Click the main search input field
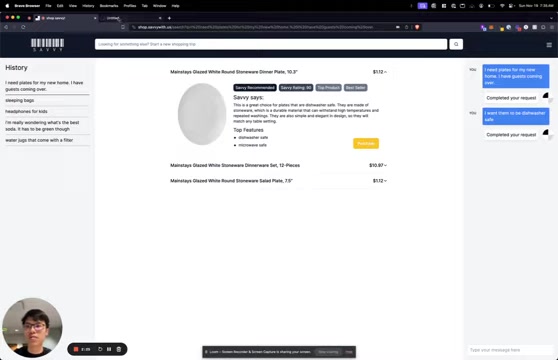558x360 pixels. pyautogui.click(x=271, y=44)
